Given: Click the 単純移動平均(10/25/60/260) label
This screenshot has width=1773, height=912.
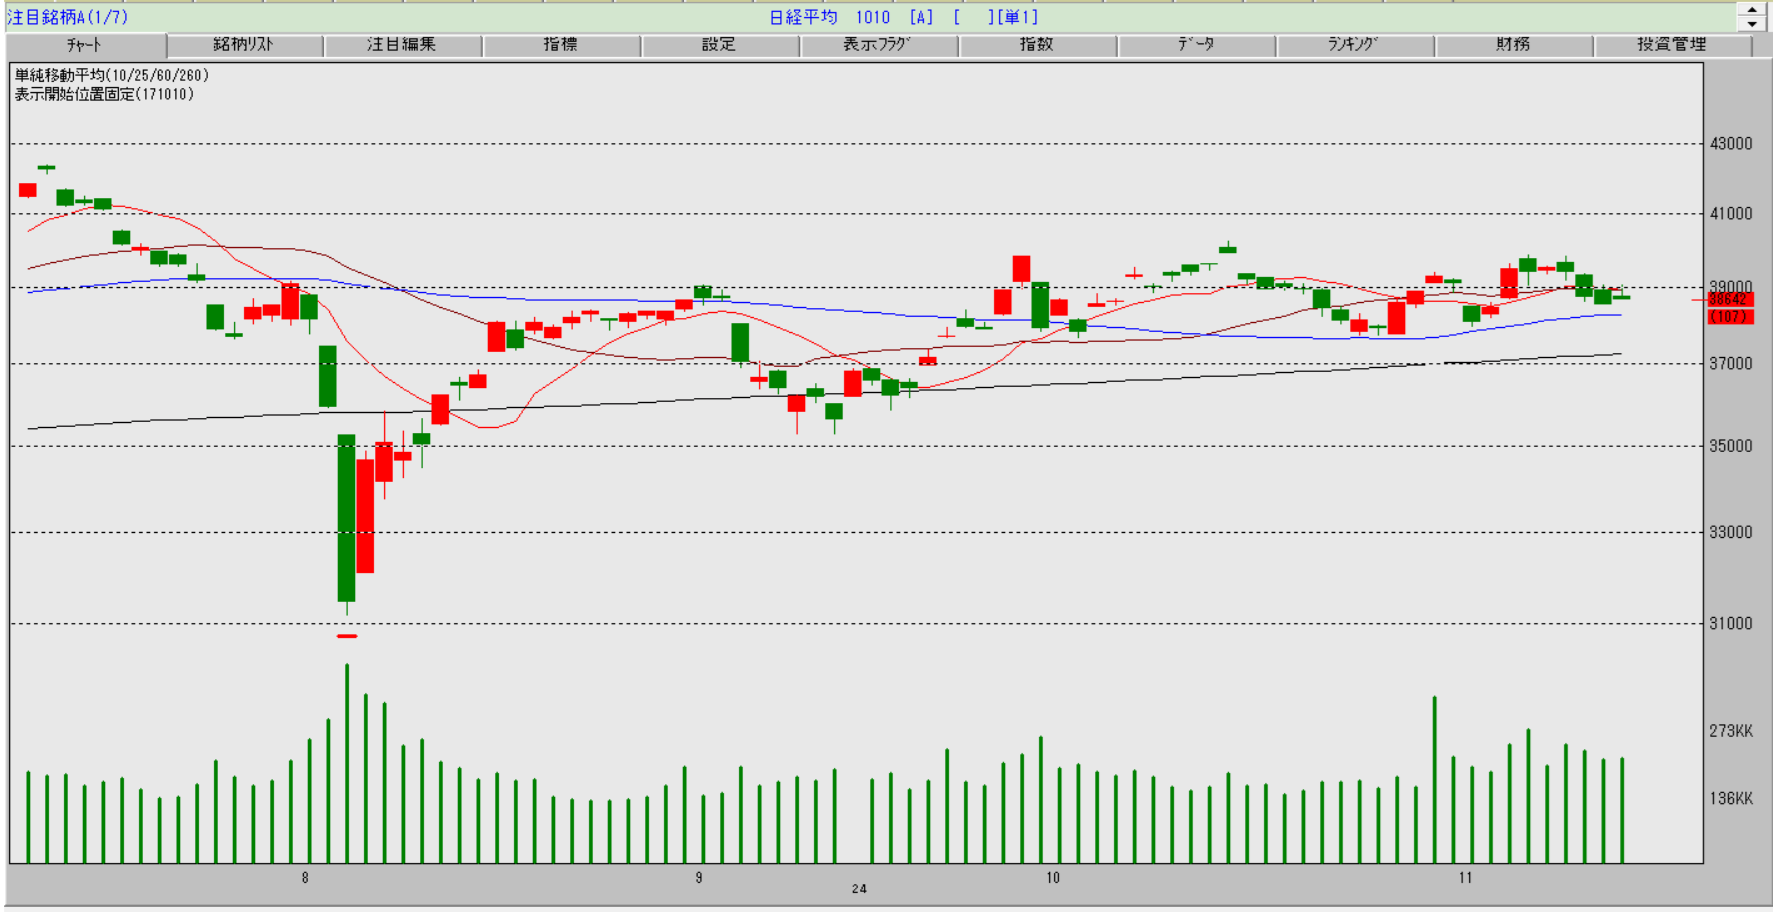Looking at the screenshot, I should [111, 75].
